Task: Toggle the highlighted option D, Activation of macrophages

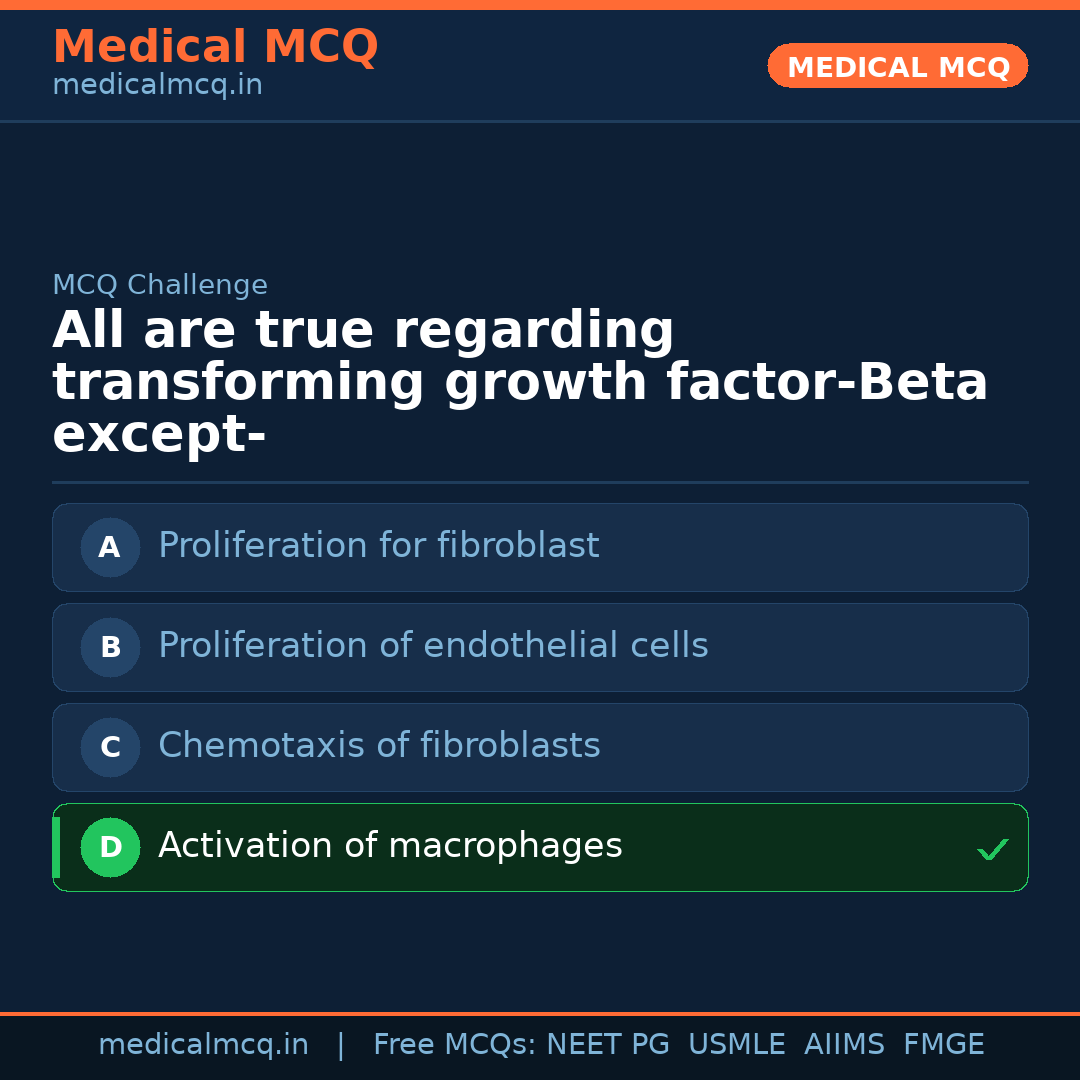Action: click(540, 847)
